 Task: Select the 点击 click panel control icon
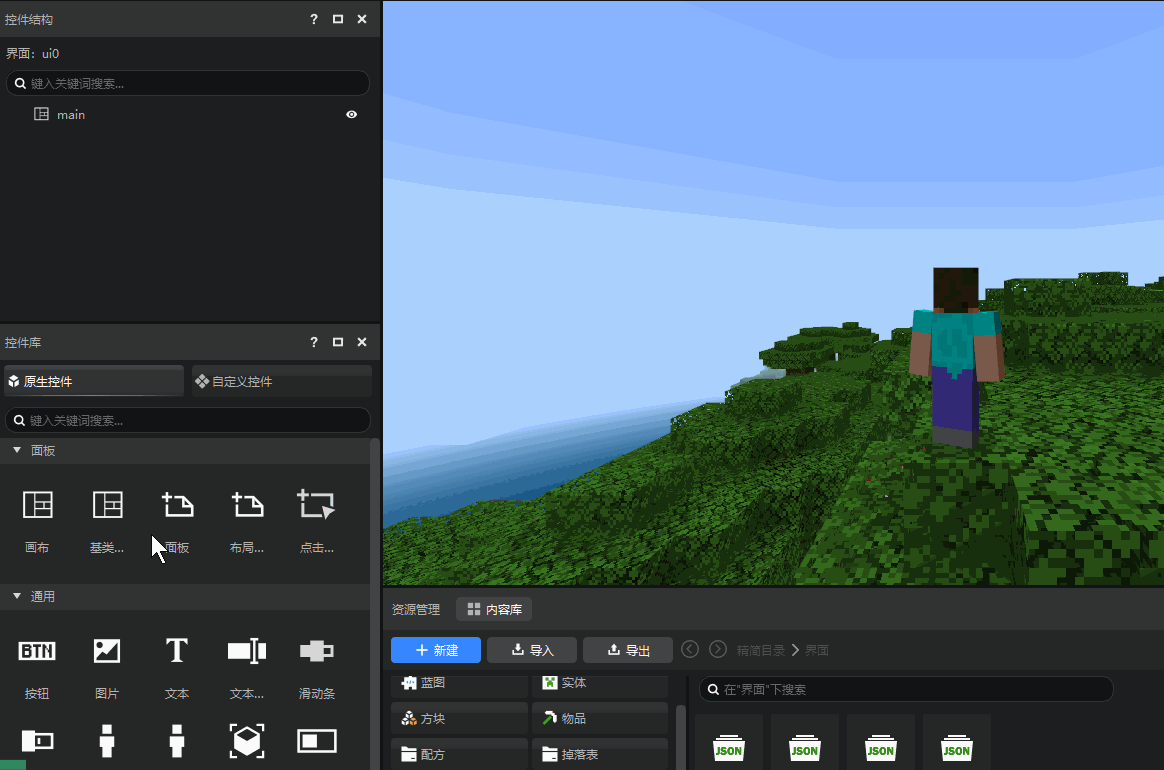pyautogui.click(x=316, y=505)
